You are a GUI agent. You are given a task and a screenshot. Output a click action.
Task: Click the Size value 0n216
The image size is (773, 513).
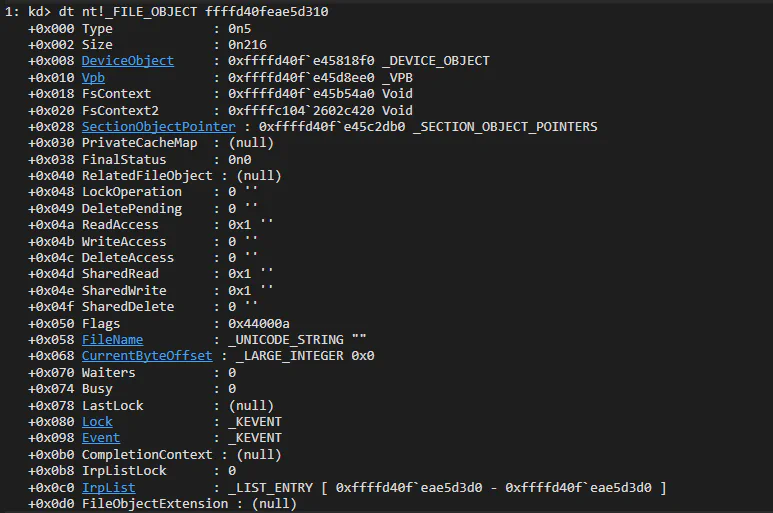246,45
